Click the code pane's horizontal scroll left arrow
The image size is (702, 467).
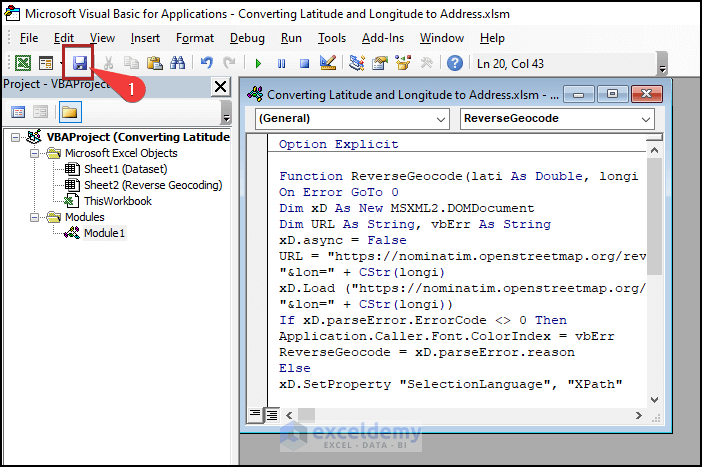(289, 416)
